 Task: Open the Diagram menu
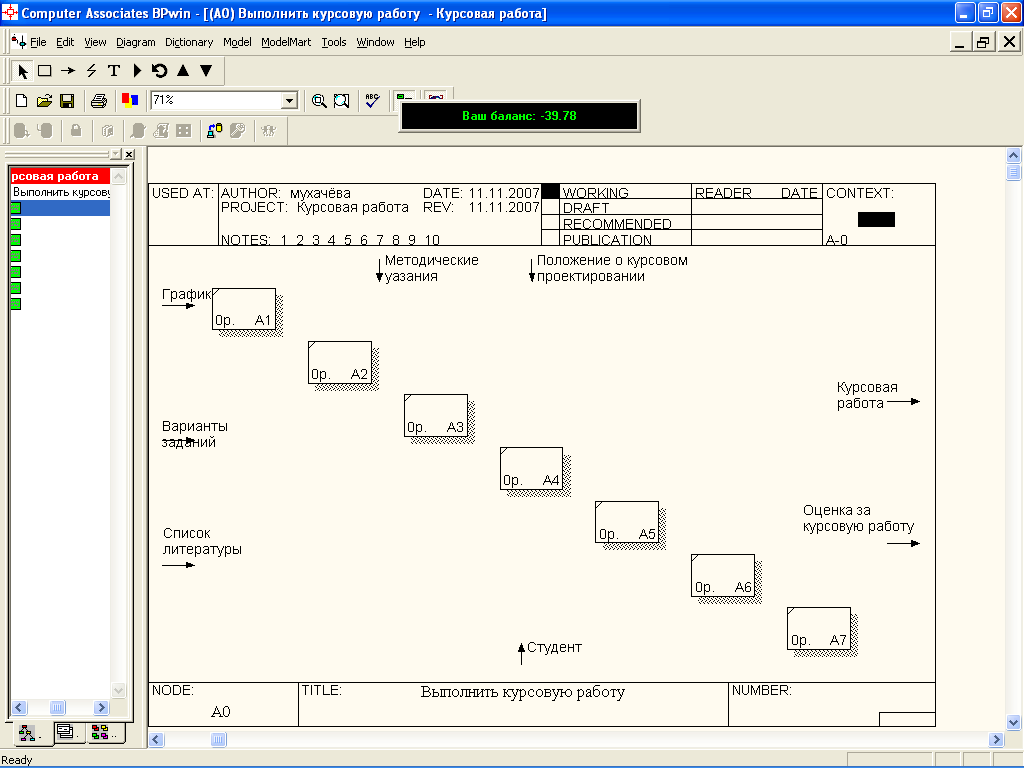click(x=136, y=42)
